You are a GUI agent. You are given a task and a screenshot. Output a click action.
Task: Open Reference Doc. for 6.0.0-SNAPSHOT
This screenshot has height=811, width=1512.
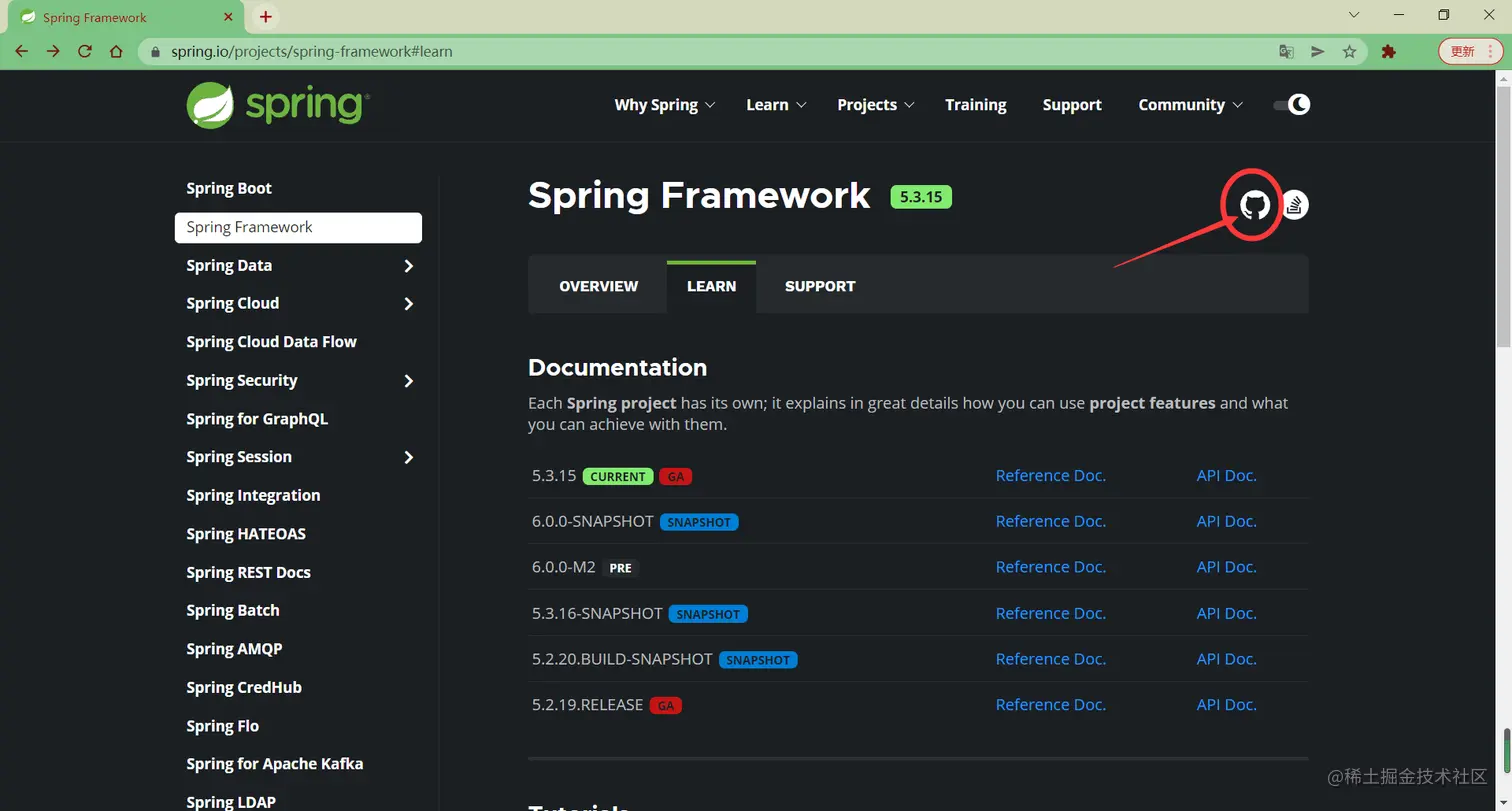(x=1051, y=521)
